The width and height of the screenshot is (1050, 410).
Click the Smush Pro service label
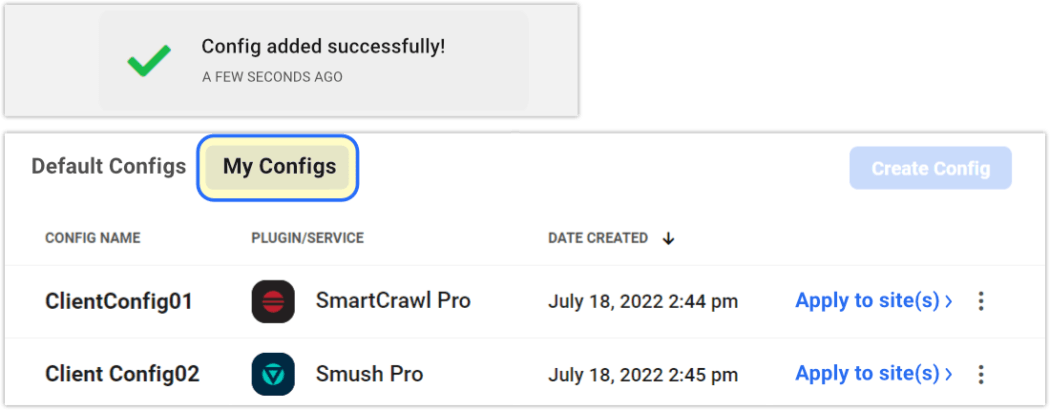369,374
